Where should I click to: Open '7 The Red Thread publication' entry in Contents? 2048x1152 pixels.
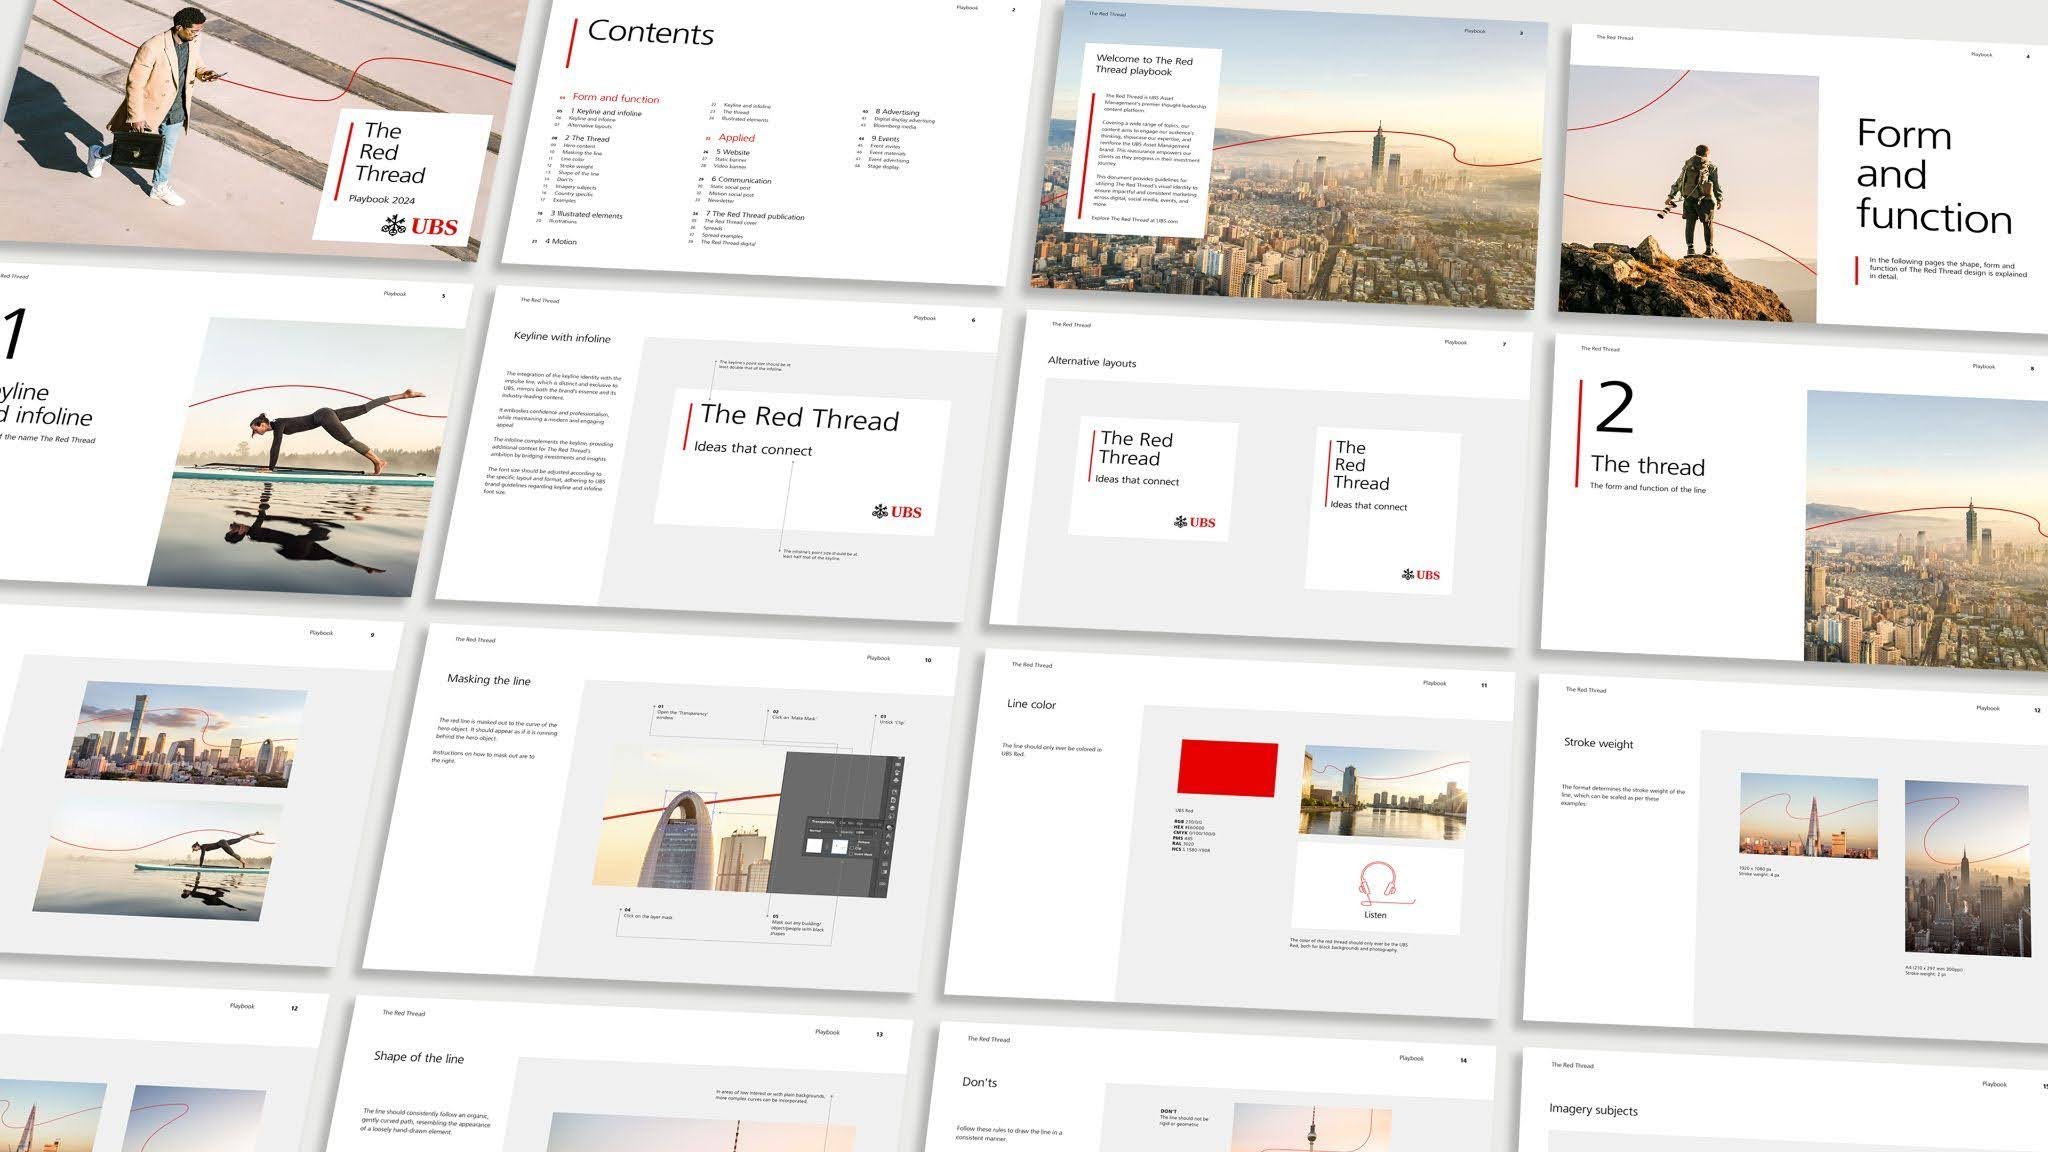pos(754,215)
